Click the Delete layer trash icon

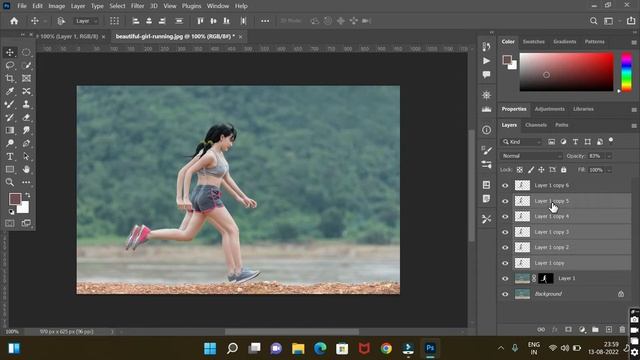point(622,329)
